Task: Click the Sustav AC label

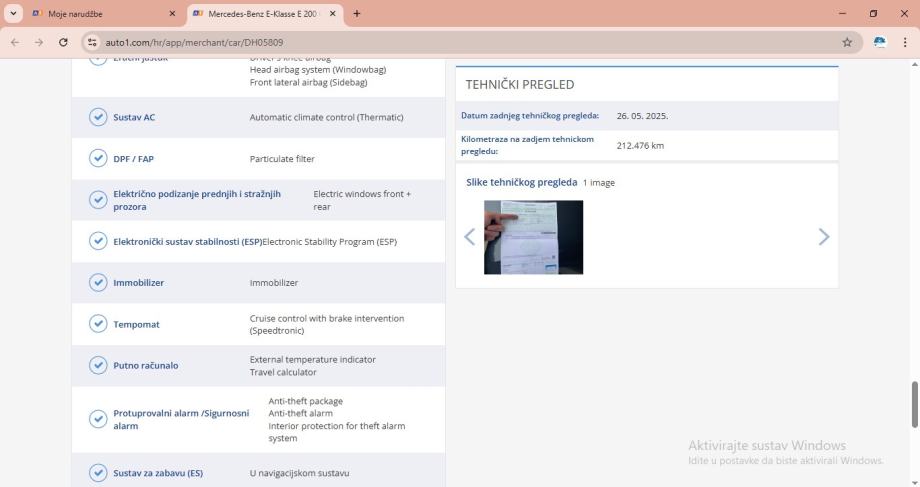Action: [134, 117]
